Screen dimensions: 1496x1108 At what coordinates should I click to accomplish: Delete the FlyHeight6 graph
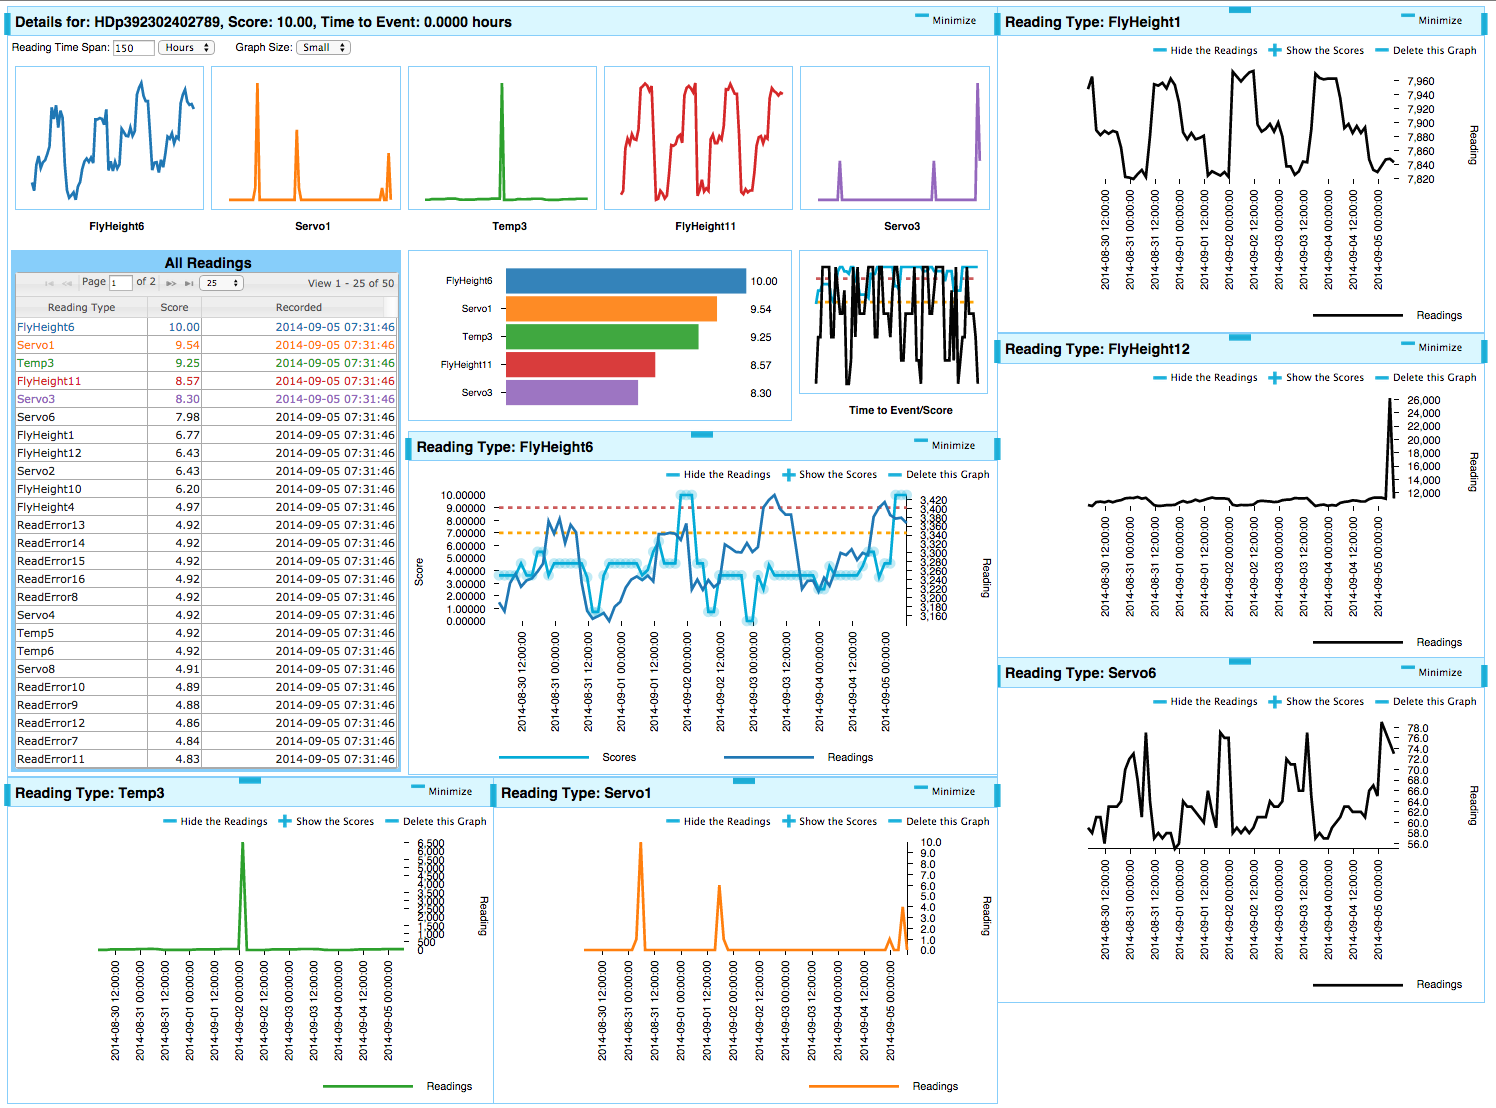tap(939, 474)
